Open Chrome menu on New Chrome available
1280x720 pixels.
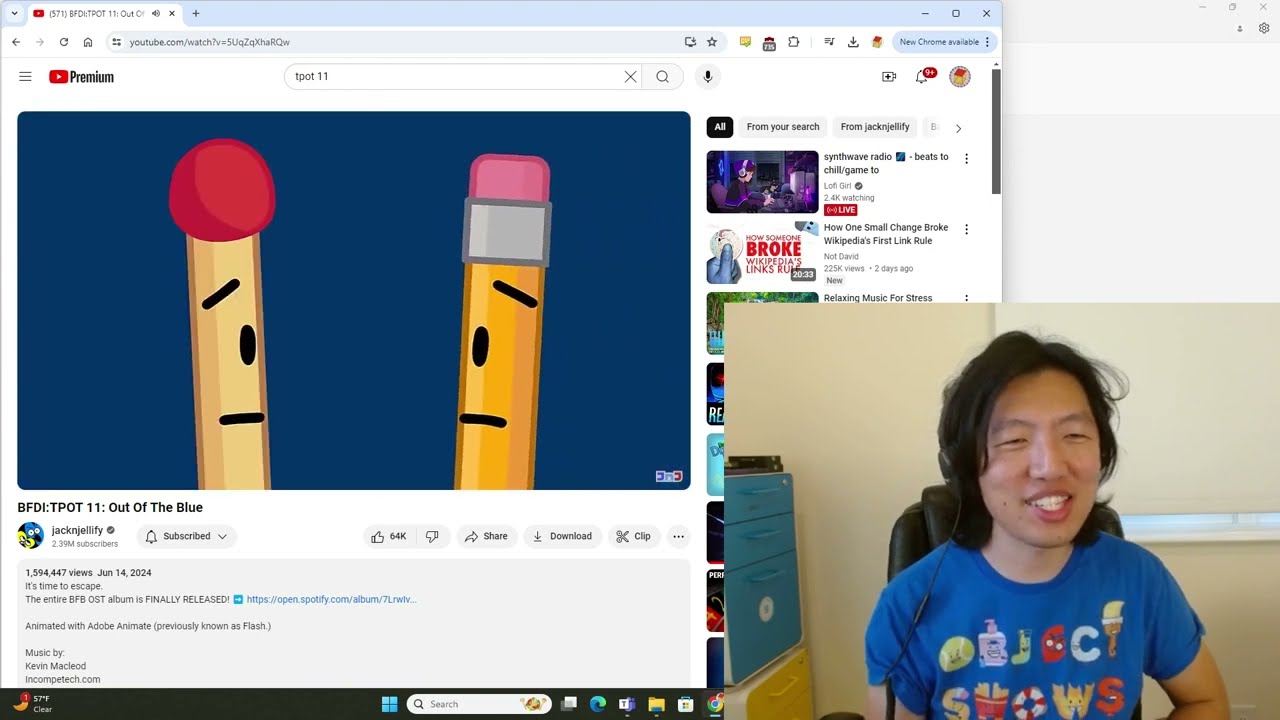pyautogui.click(x=942, y=42)
